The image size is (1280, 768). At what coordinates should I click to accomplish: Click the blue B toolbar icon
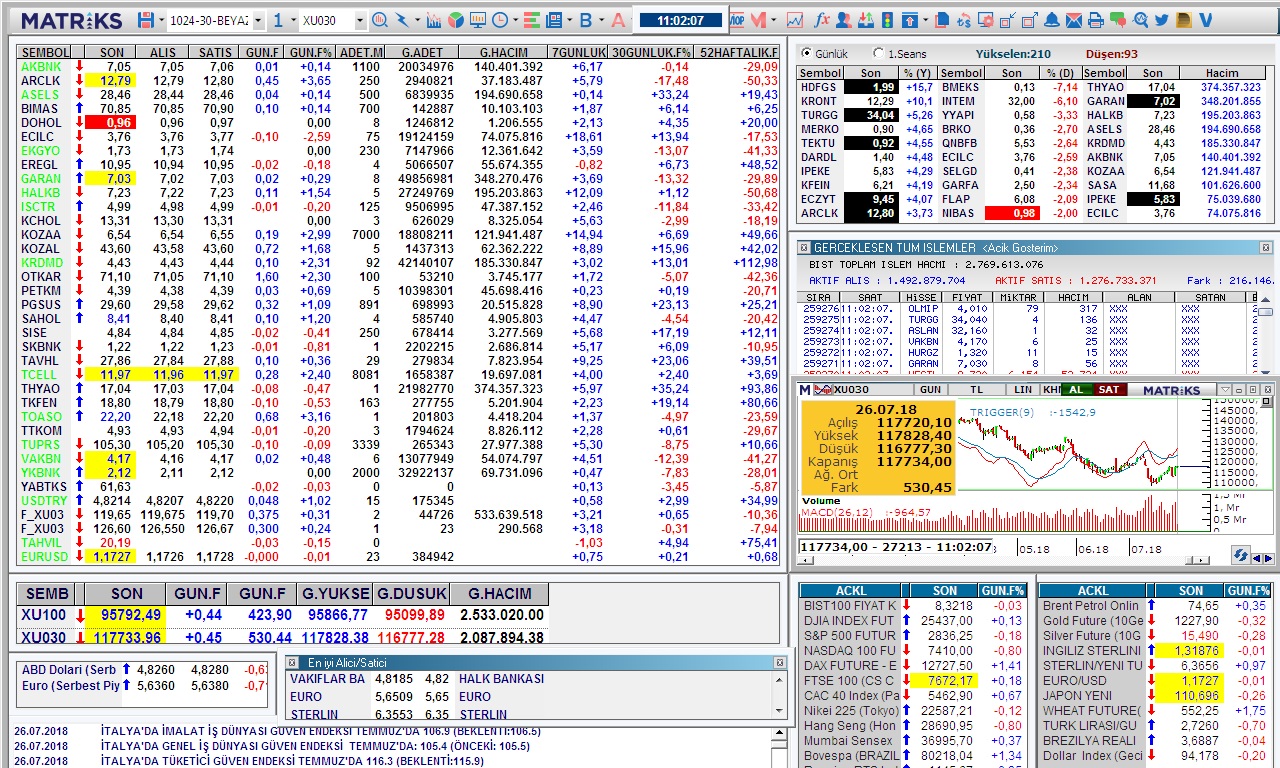click(x=586, y=20)
